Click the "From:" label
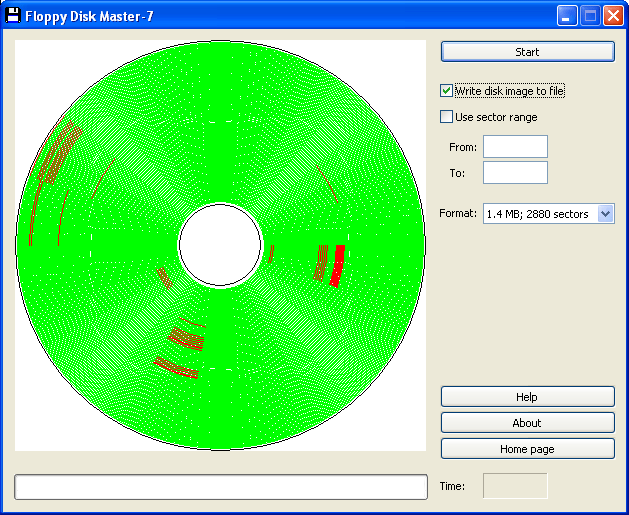 coord(463,147)
